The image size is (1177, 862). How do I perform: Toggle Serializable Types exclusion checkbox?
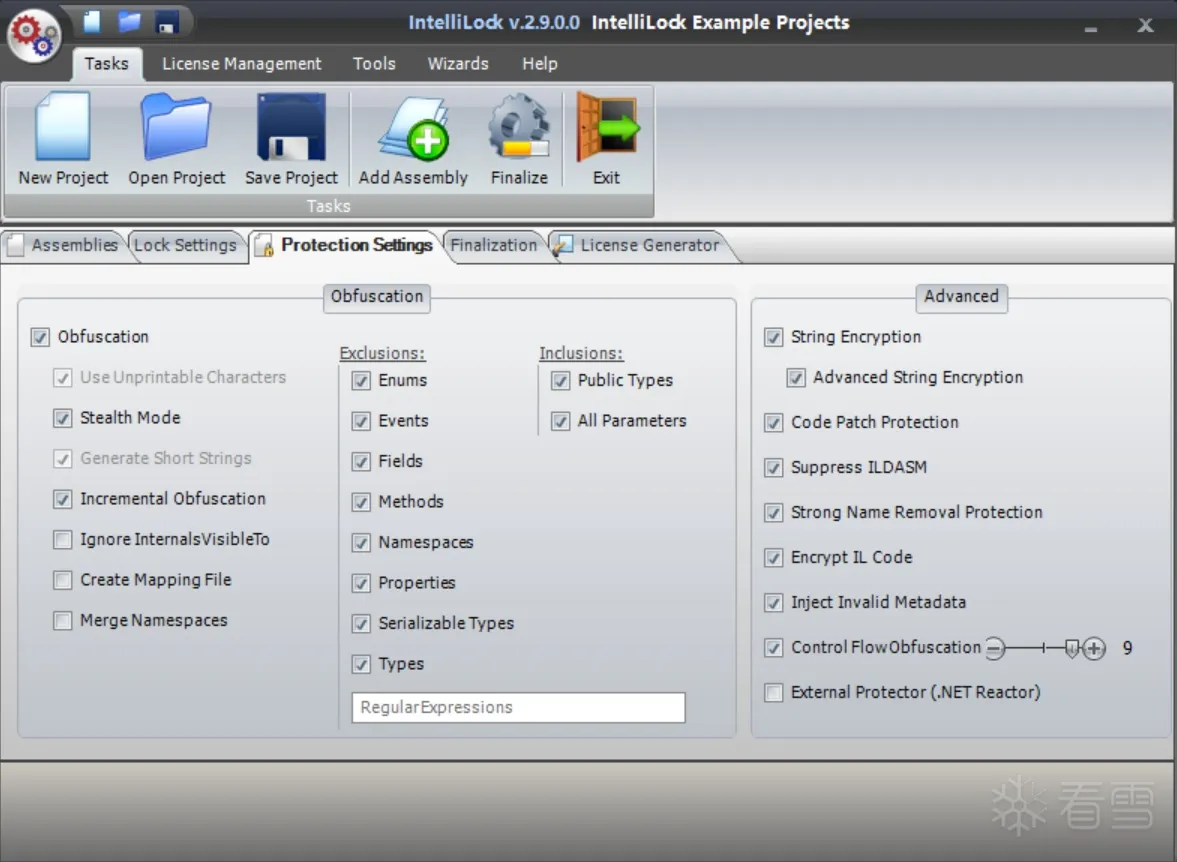pyautogui.click(x=361, y=624)
